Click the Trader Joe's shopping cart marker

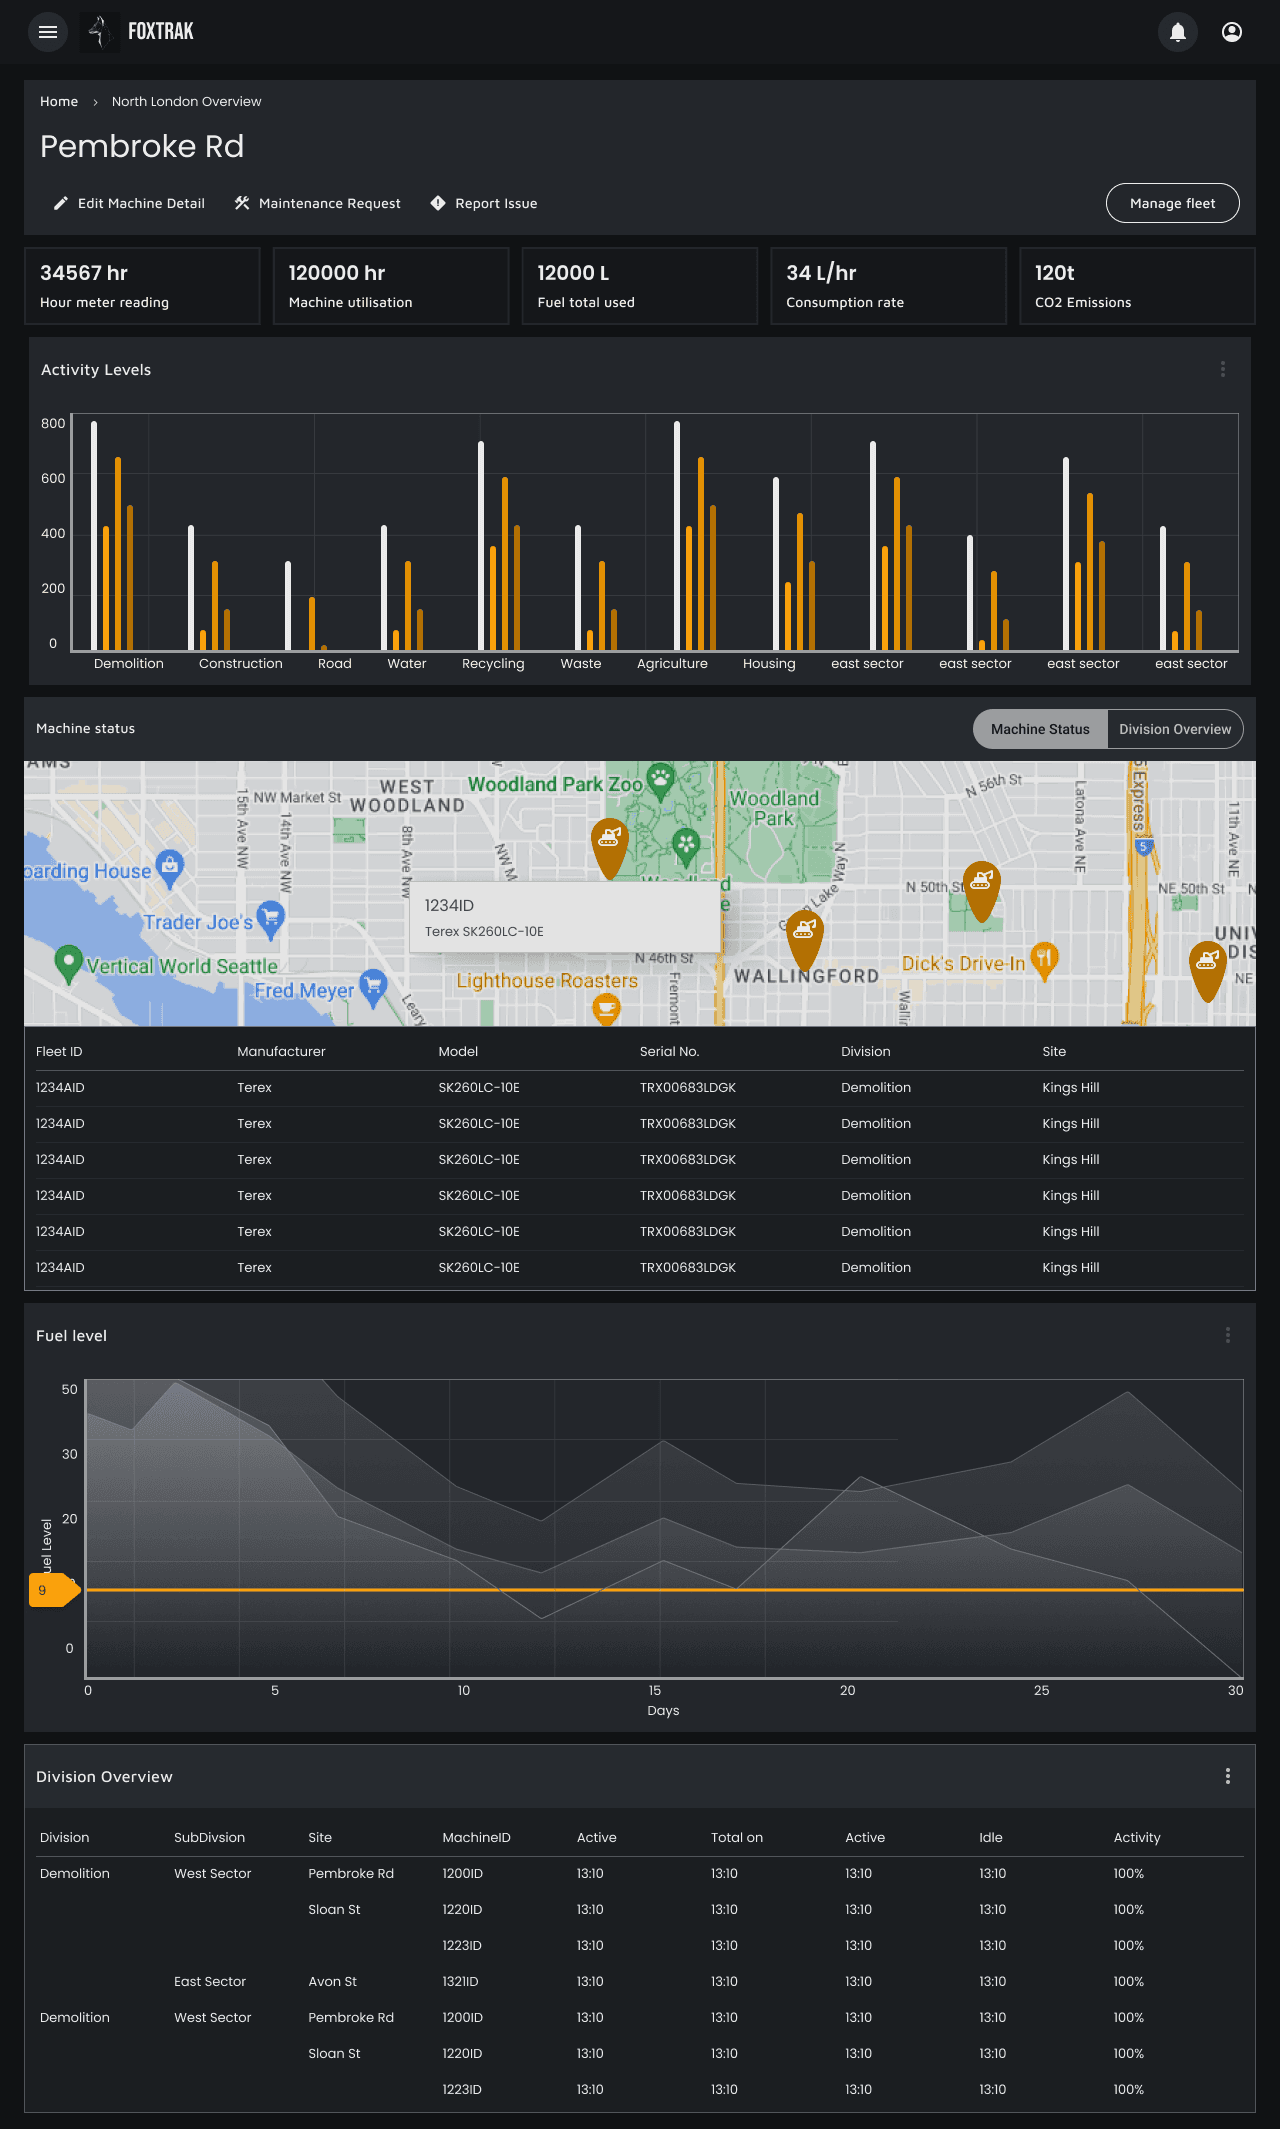point(271,920)
